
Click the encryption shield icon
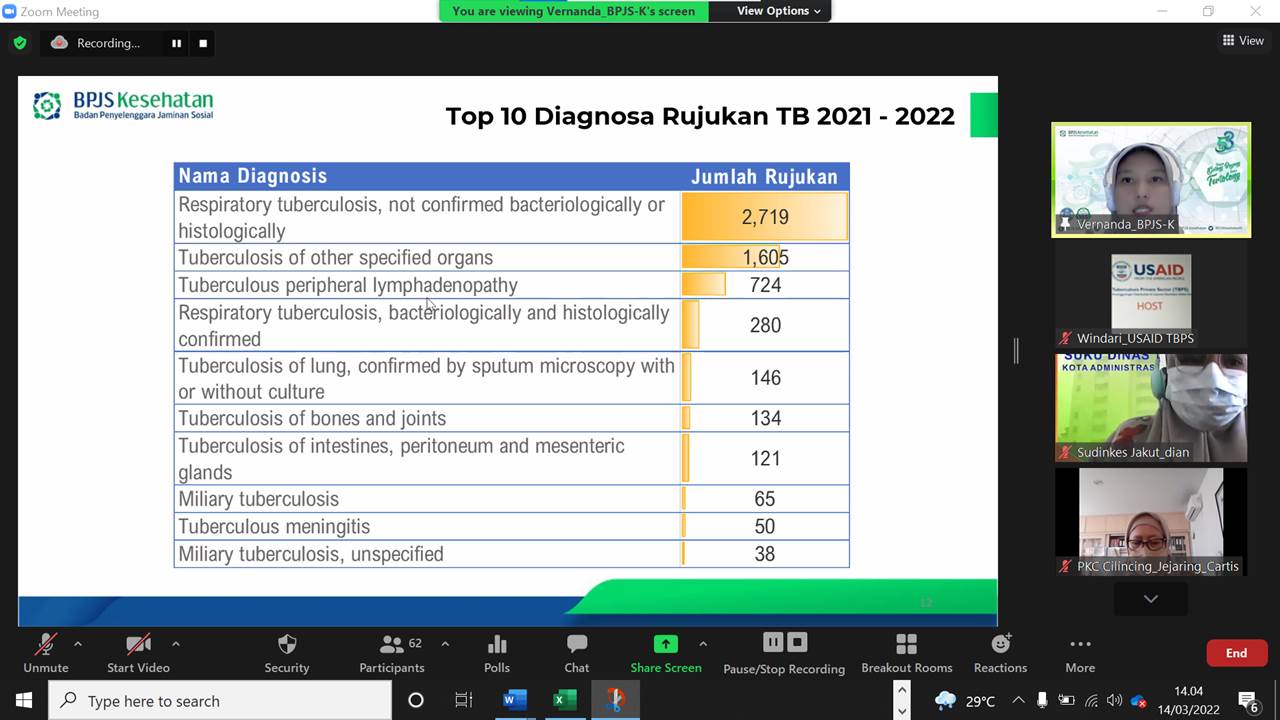tap(20, 43)
